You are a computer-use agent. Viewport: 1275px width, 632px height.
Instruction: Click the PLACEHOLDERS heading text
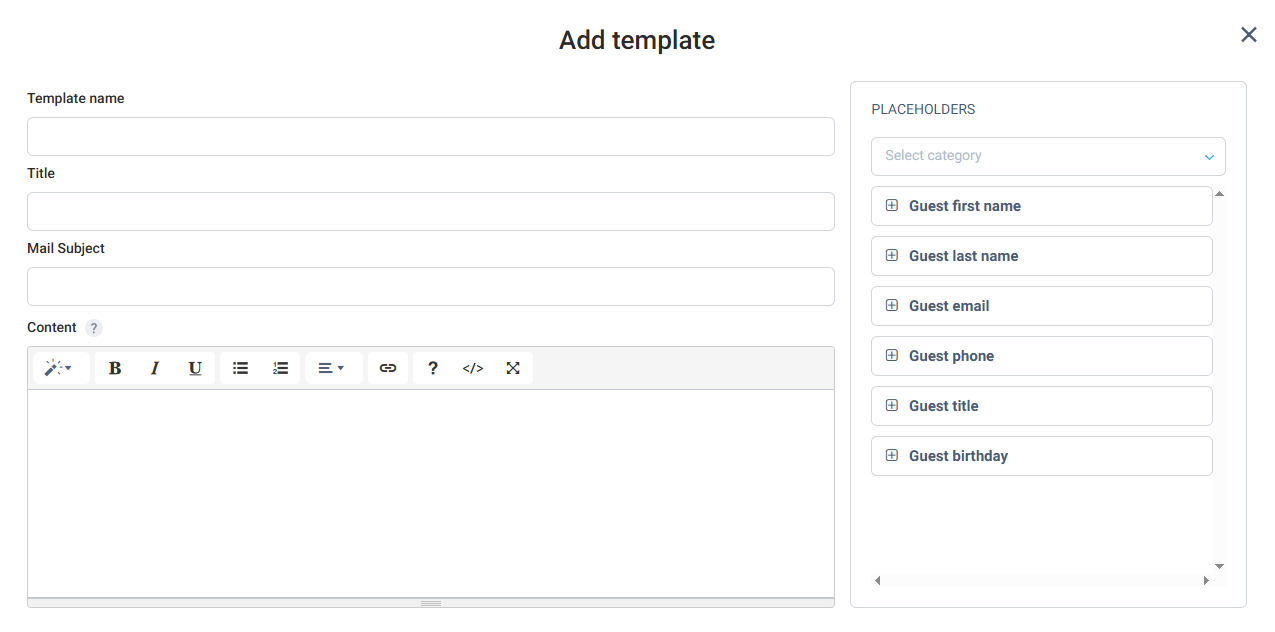pos(923,110)
